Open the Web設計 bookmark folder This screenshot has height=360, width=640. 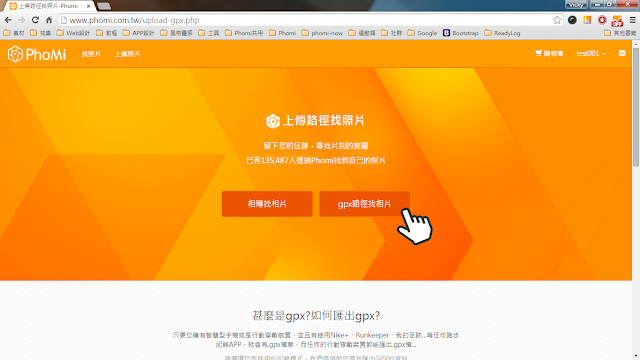pyautogui.click(x=73, y=33)
